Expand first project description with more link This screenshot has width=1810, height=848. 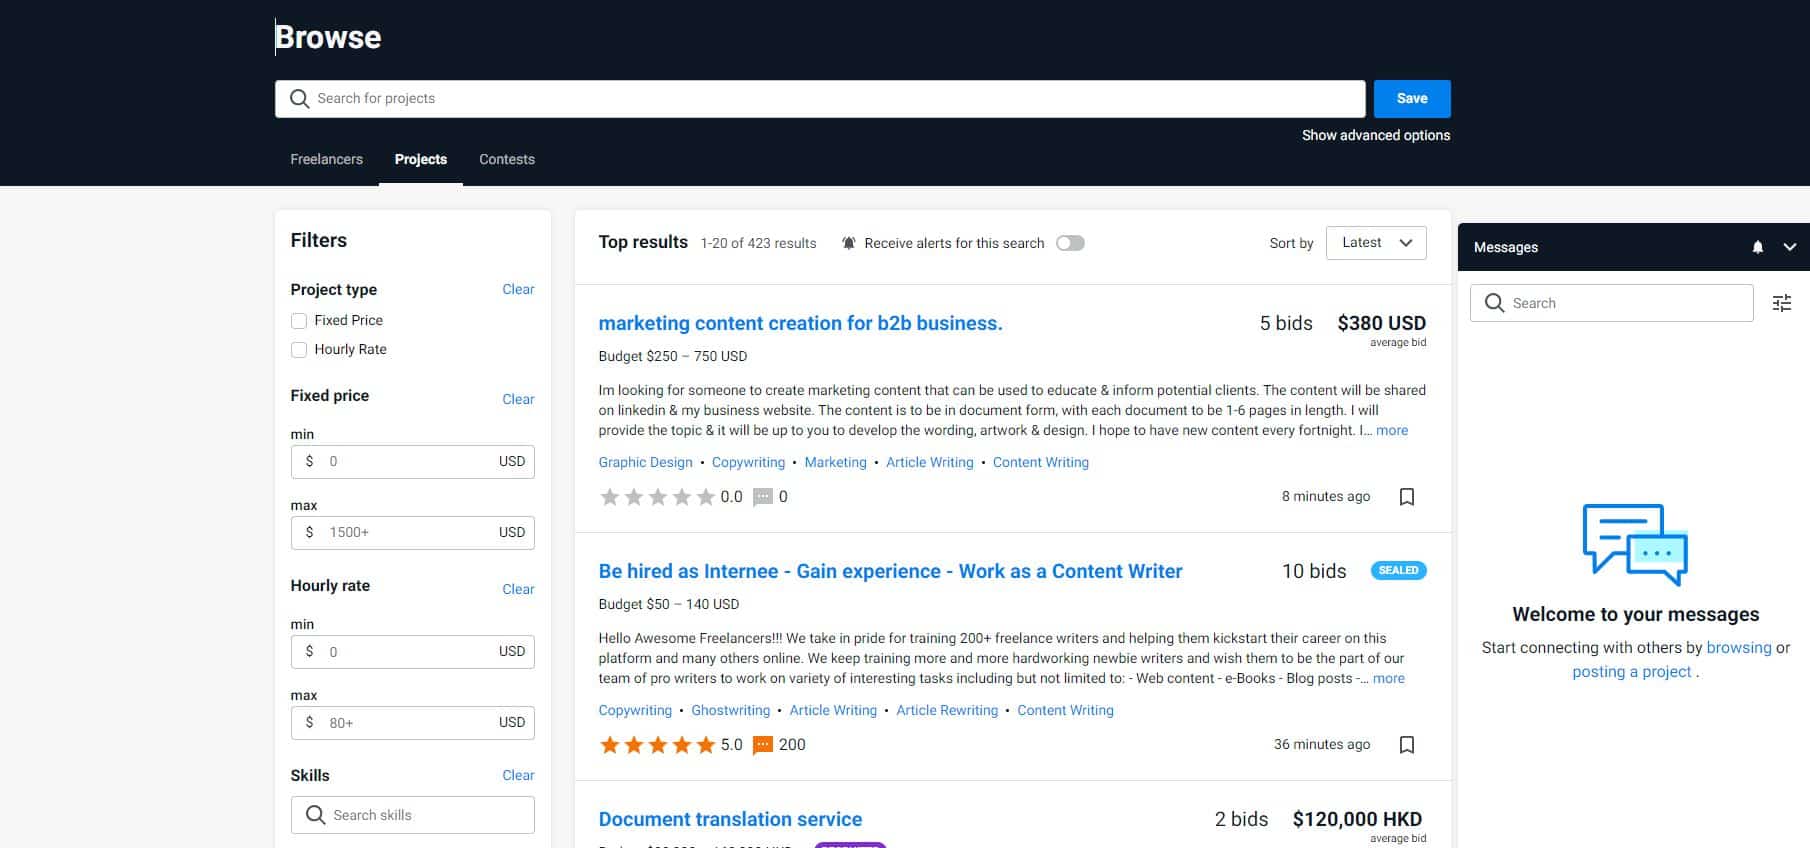coord(1392,430)
